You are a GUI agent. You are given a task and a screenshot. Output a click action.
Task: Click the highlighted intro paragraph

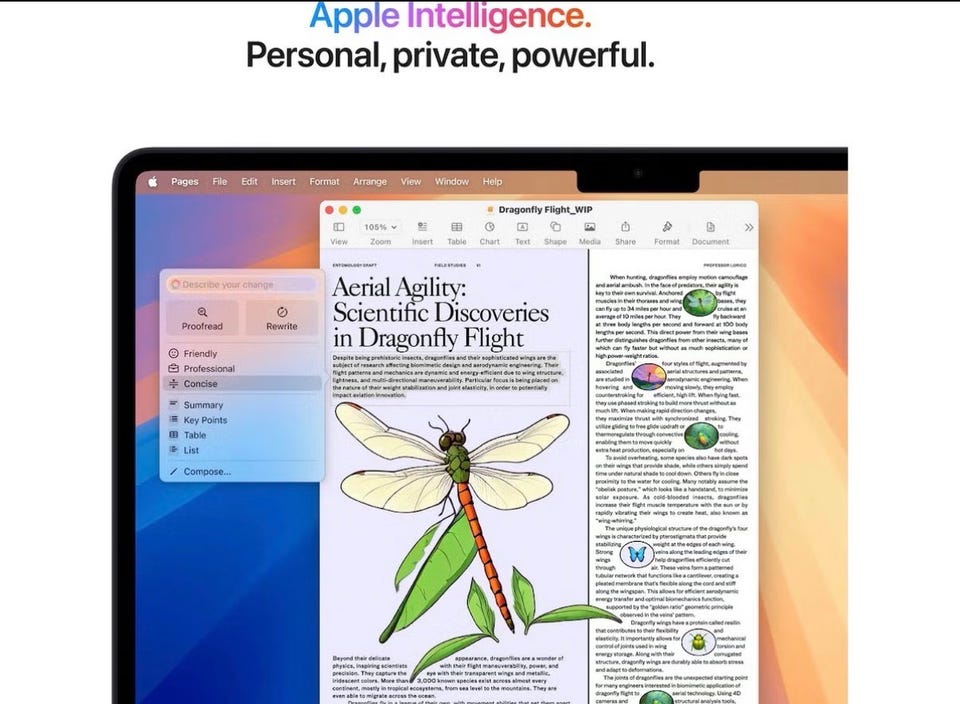[448, 376]
